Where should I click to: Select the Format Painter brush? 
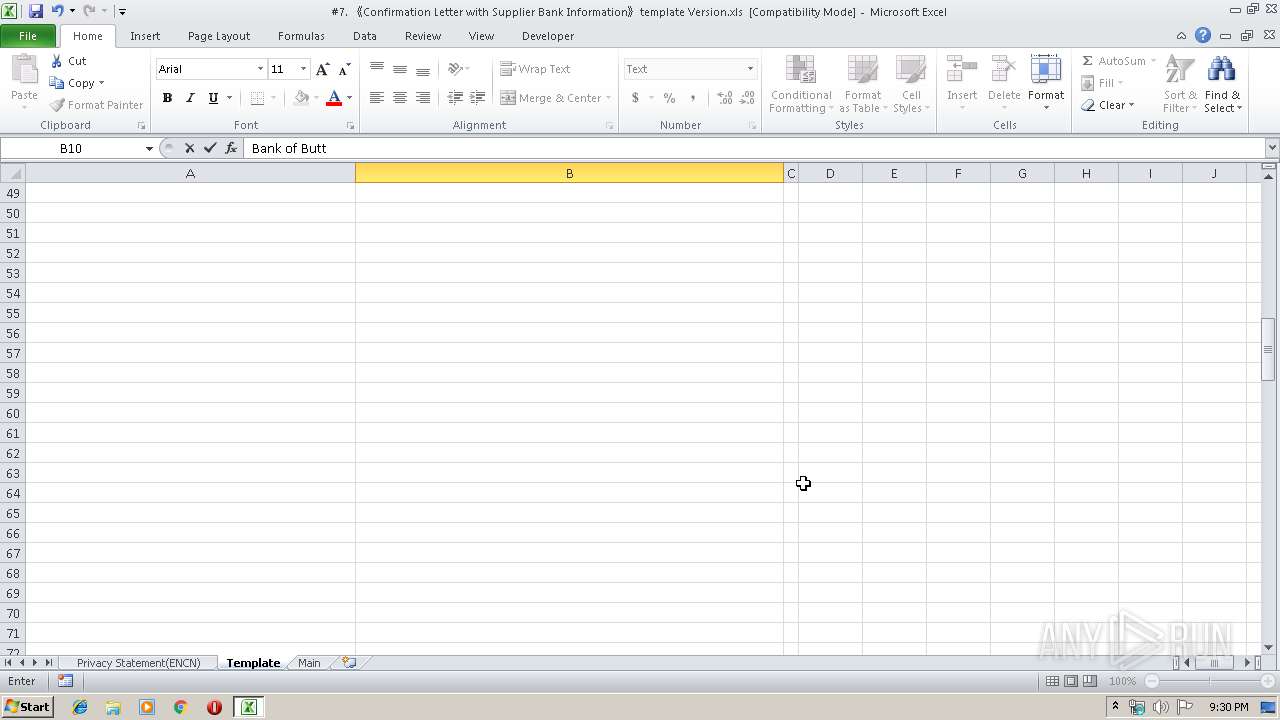(x=96, y=105)
